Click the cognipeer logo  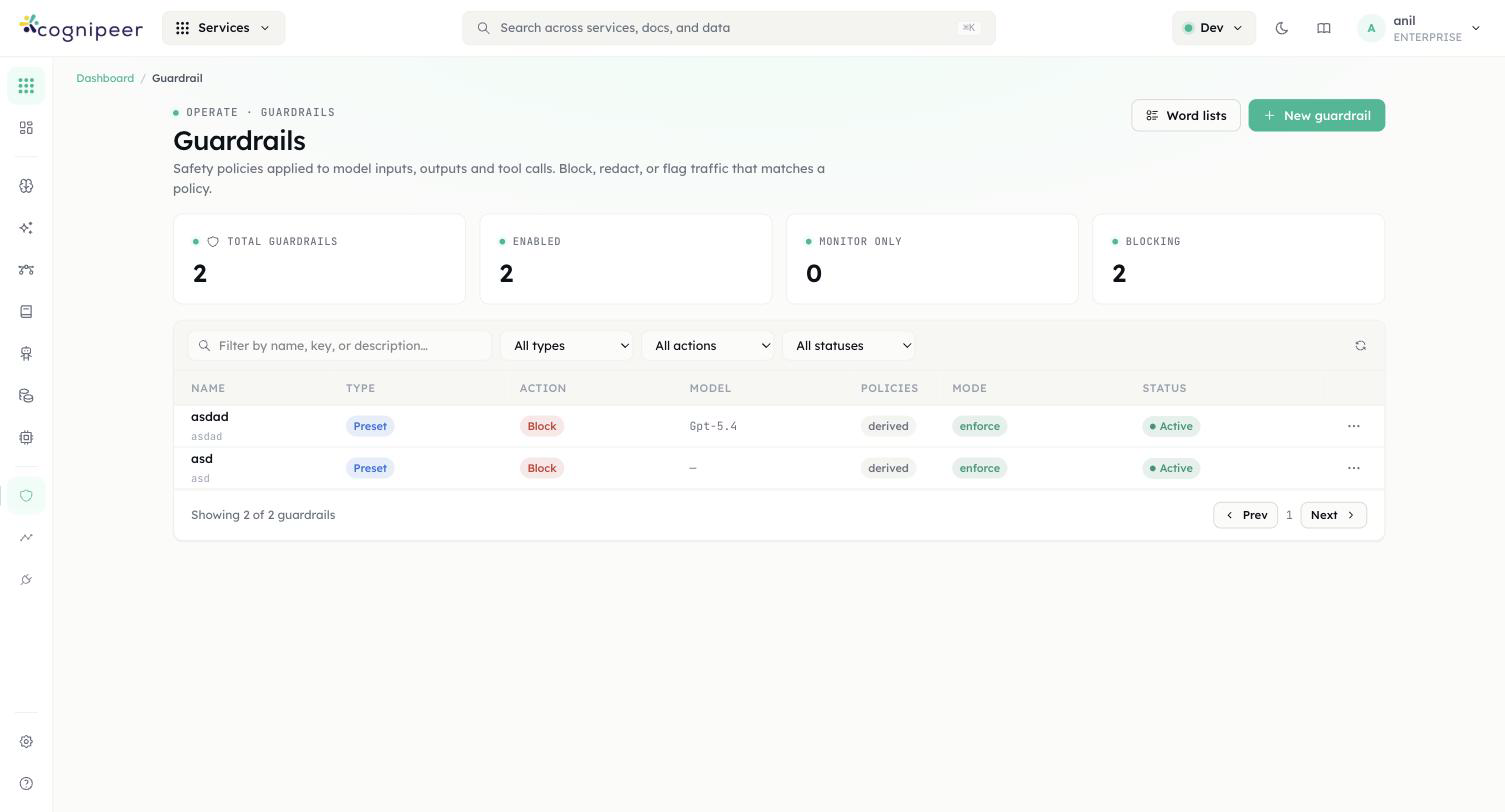81,28
